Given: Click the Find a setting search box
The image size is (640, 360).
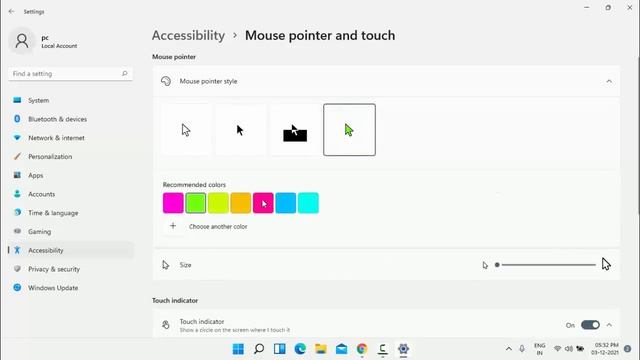Looking at the screenshot, I should [x=70, y=74].
